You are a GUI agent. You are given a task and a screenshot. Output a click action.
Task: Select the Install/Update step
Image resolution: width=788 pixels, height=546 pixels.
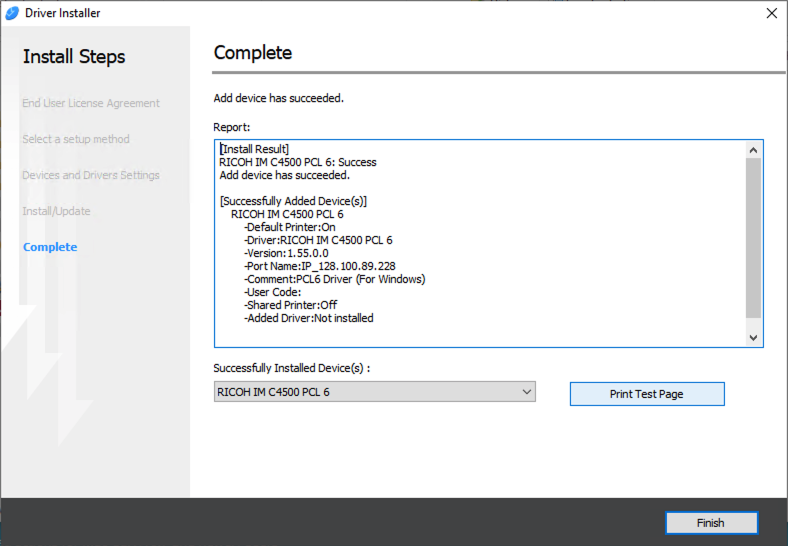[56, 211]
